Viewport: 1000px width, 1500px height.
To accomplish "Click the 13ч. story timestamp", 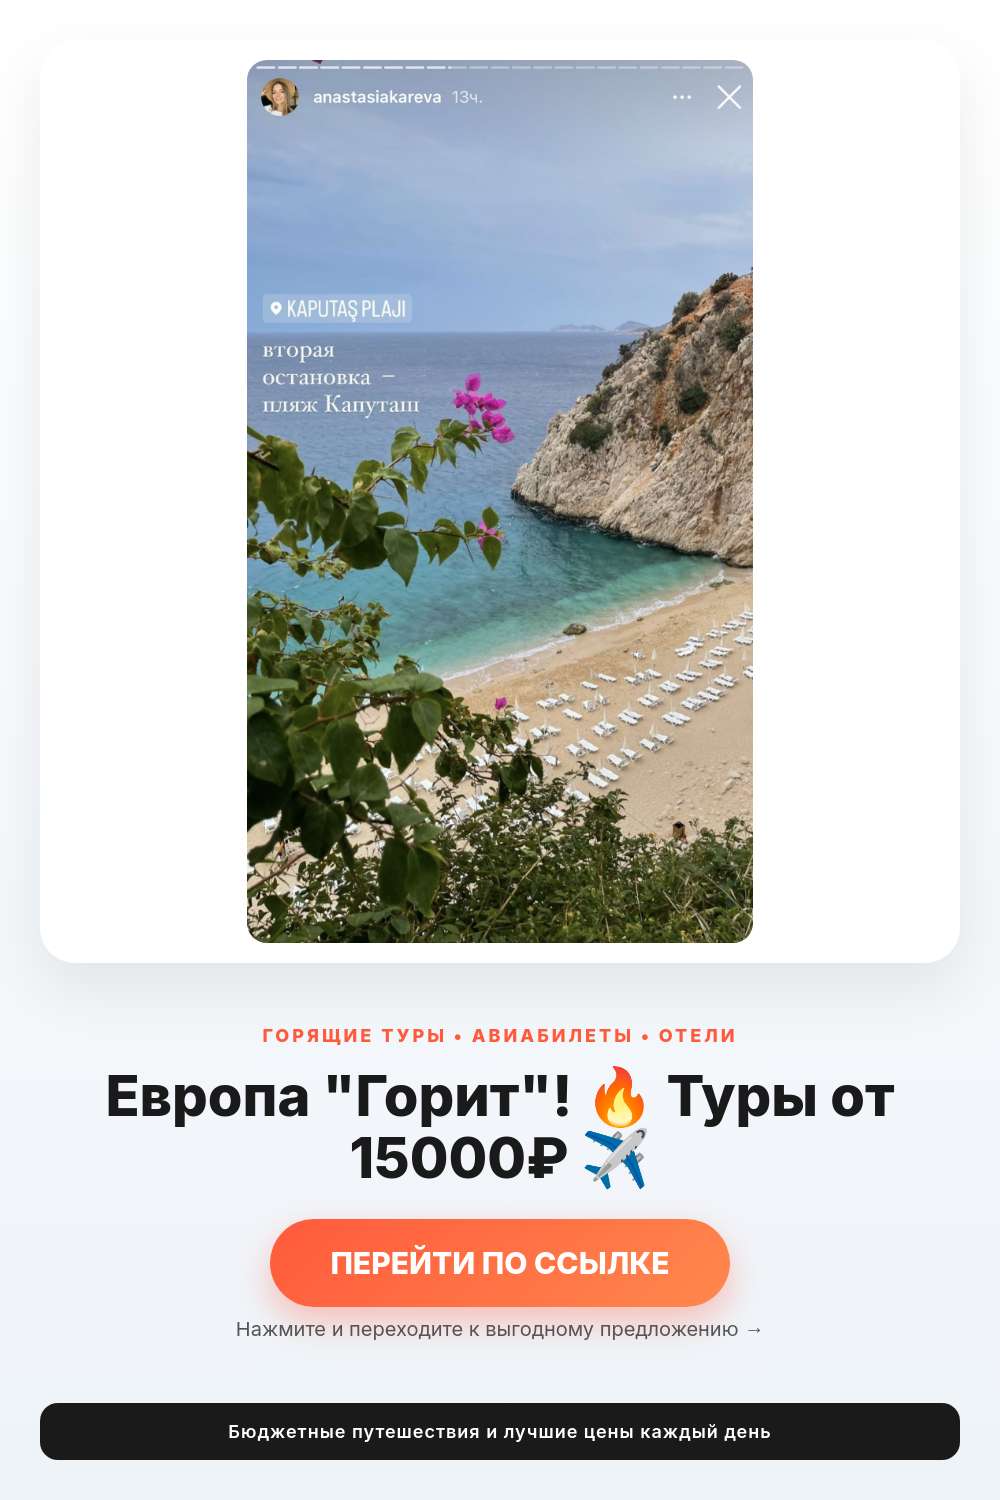I will click(467, 97).
